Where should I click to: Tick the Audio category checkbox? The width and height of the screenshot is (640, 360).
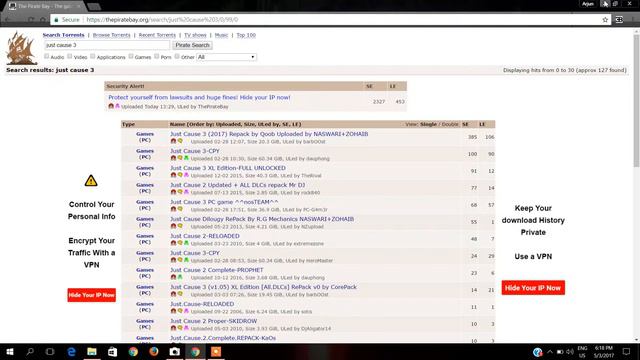(x=47, y=56)
